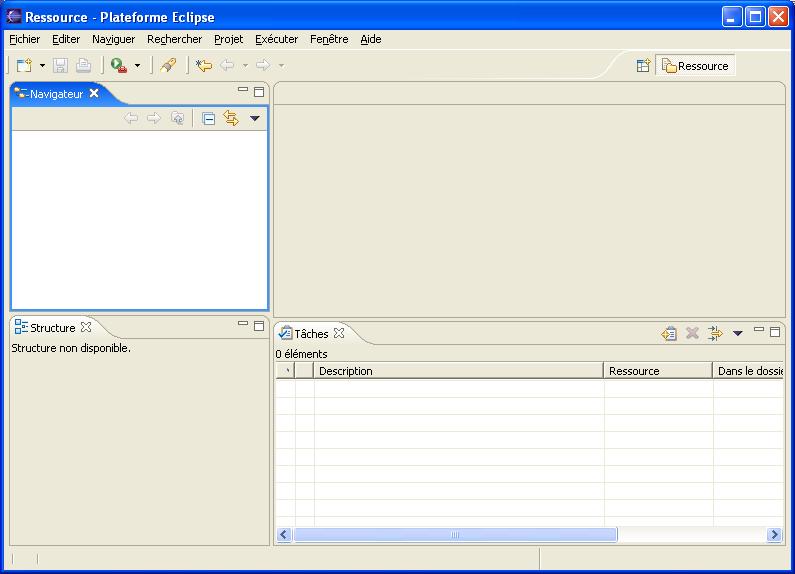This screenshot has width=795, height=574.
Task: Expand the External Tools dropdown arrow
Action: pyautogui.click(x=137, y=65)
